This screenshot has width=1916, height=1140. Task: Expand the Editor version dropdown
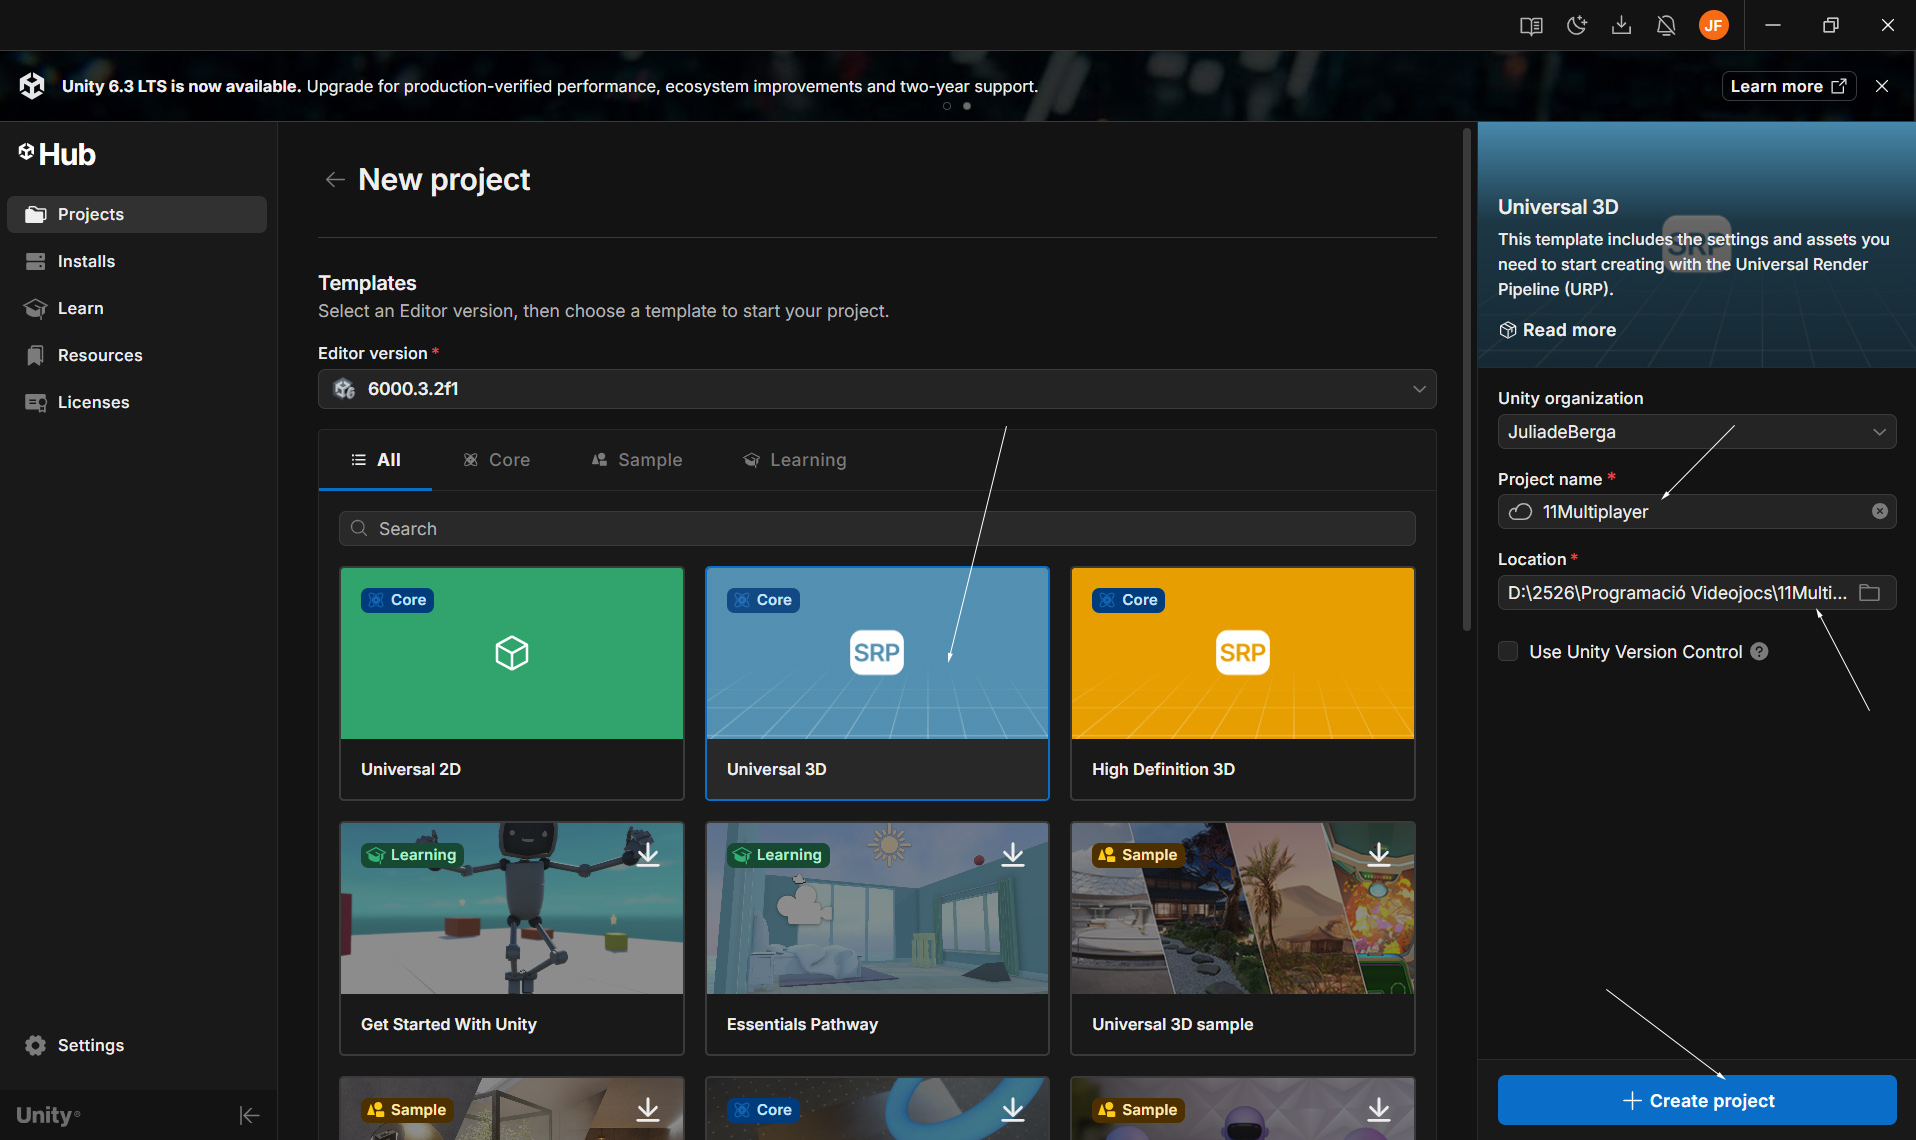pyautogui.click(x=876, y=389)
